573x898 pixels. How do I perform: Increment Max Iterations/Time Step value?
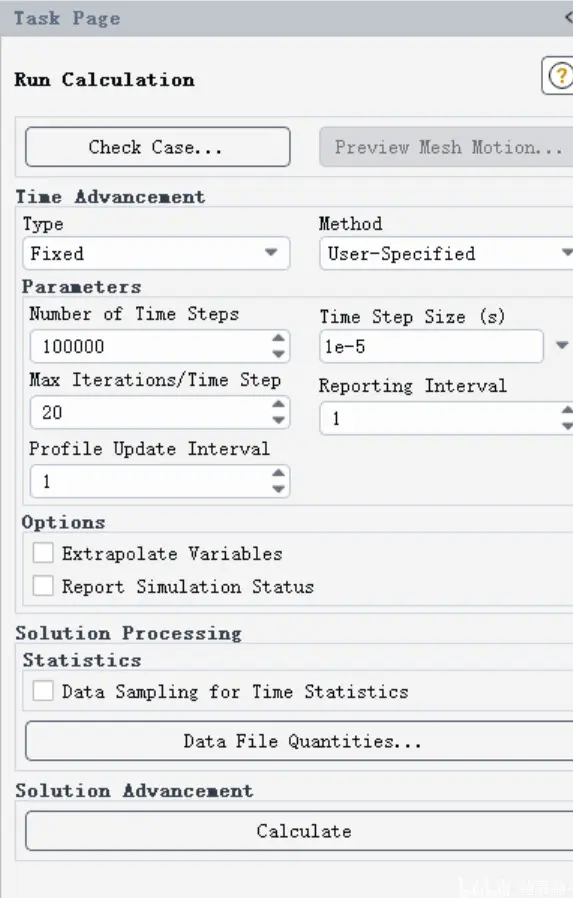click(x=279, y=404)
